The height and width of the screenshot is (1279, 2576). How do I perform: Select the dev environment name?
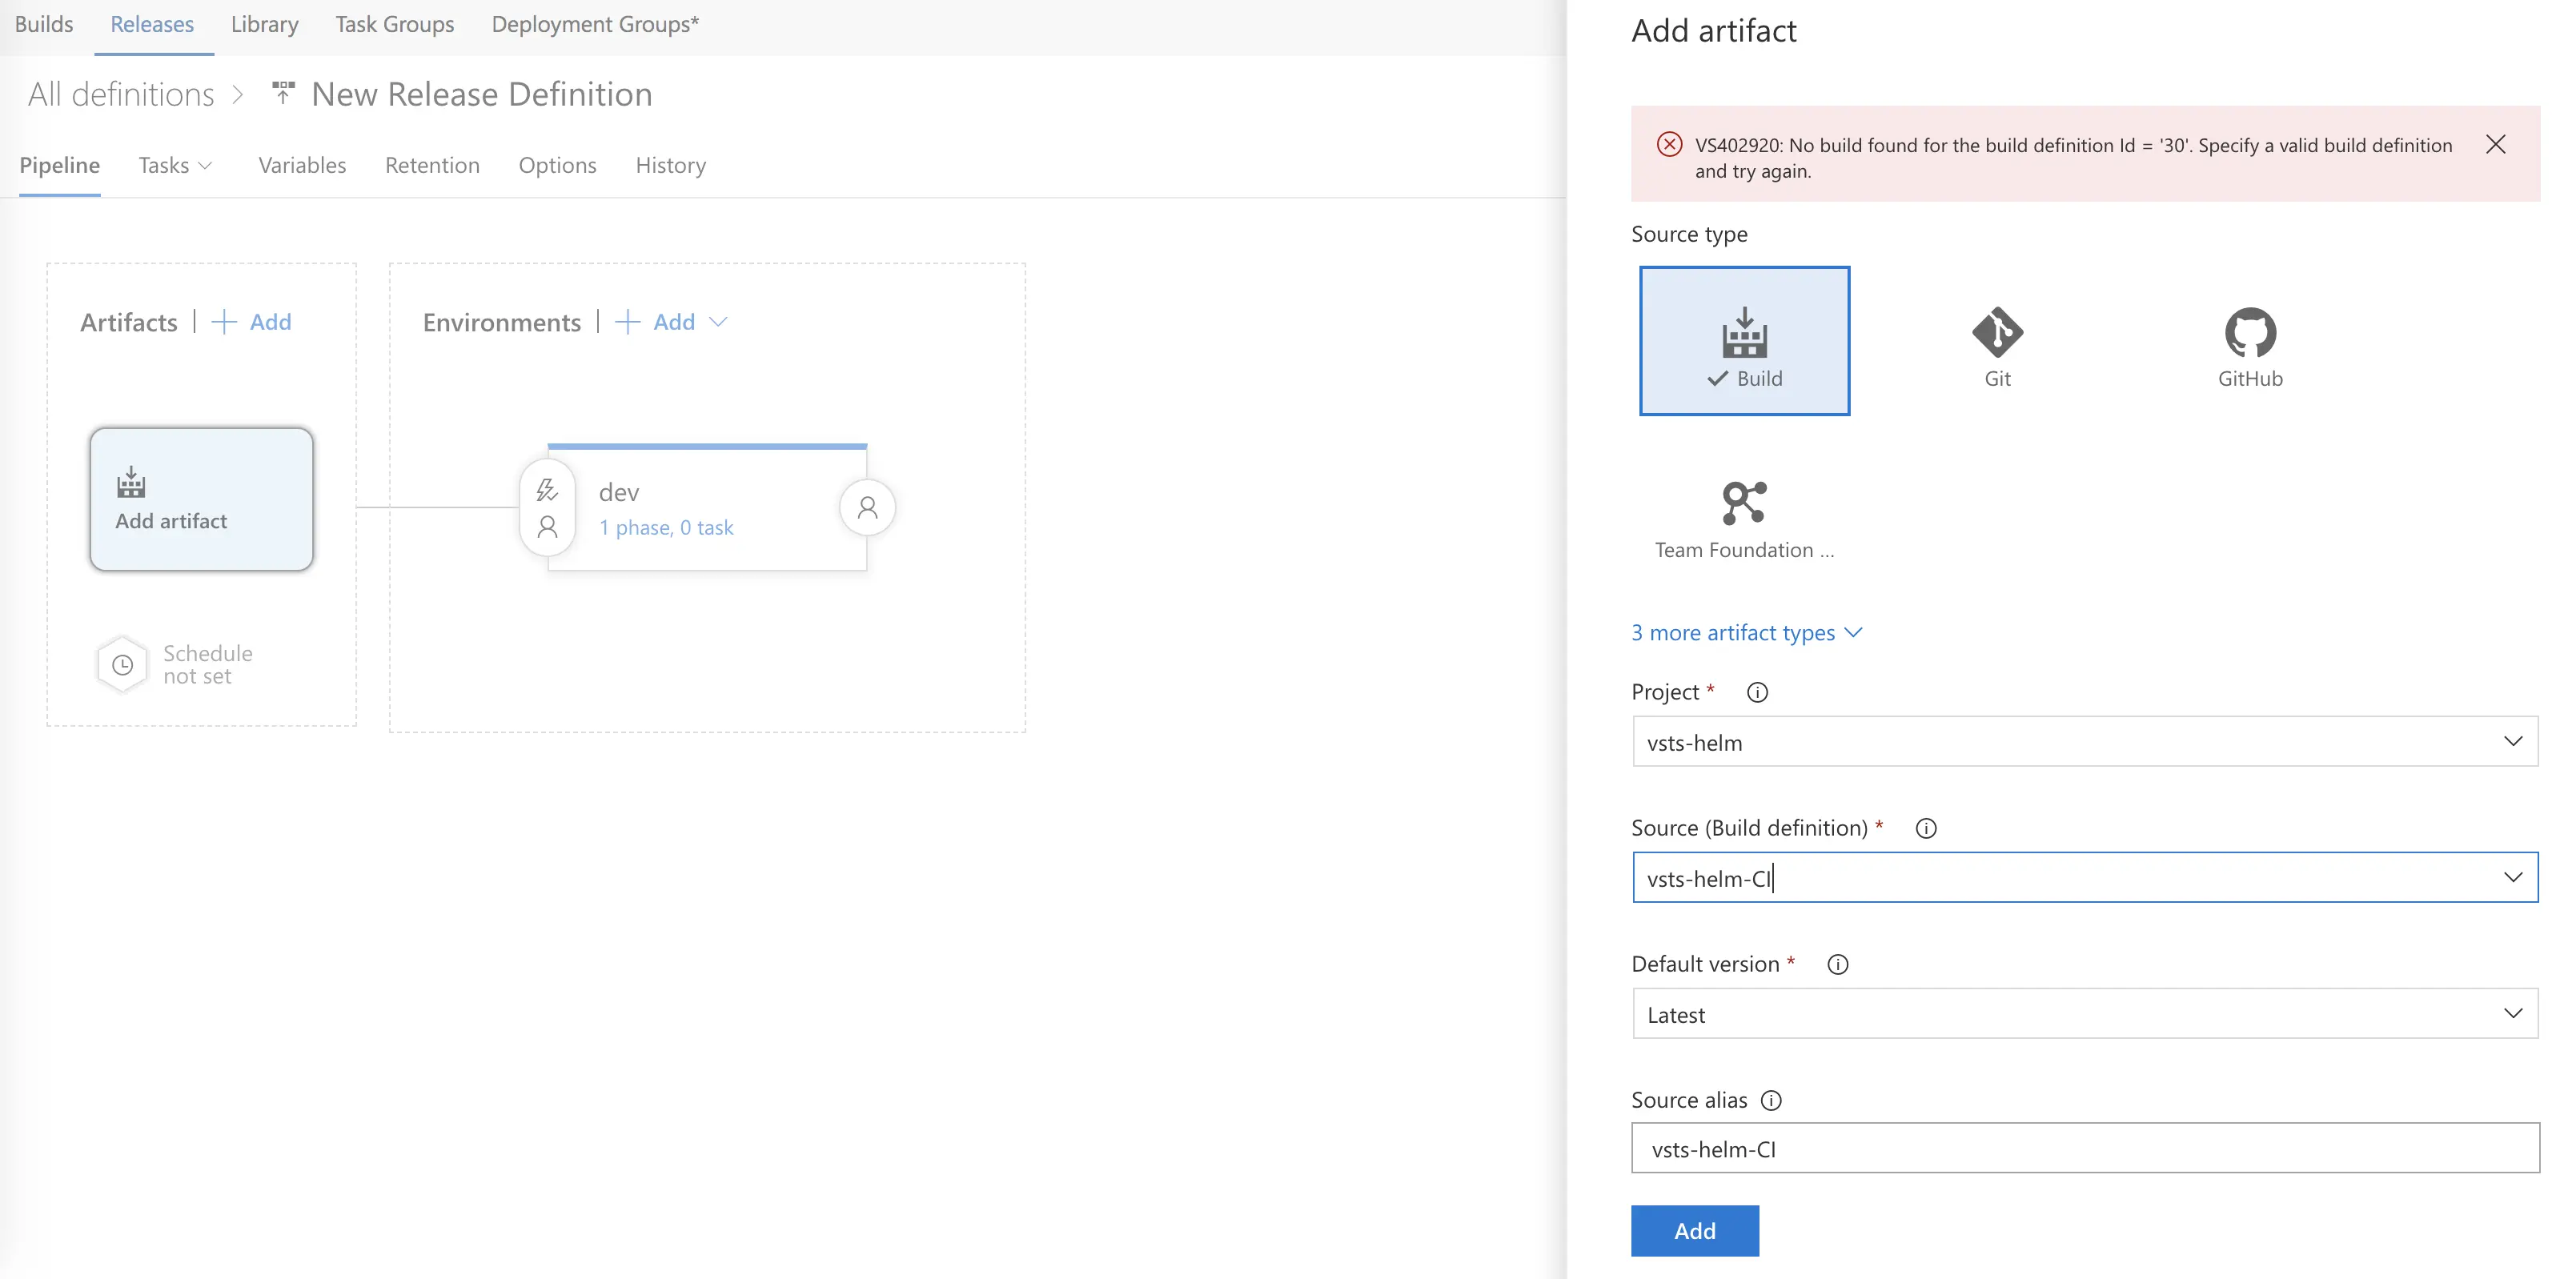pos(619,492)
